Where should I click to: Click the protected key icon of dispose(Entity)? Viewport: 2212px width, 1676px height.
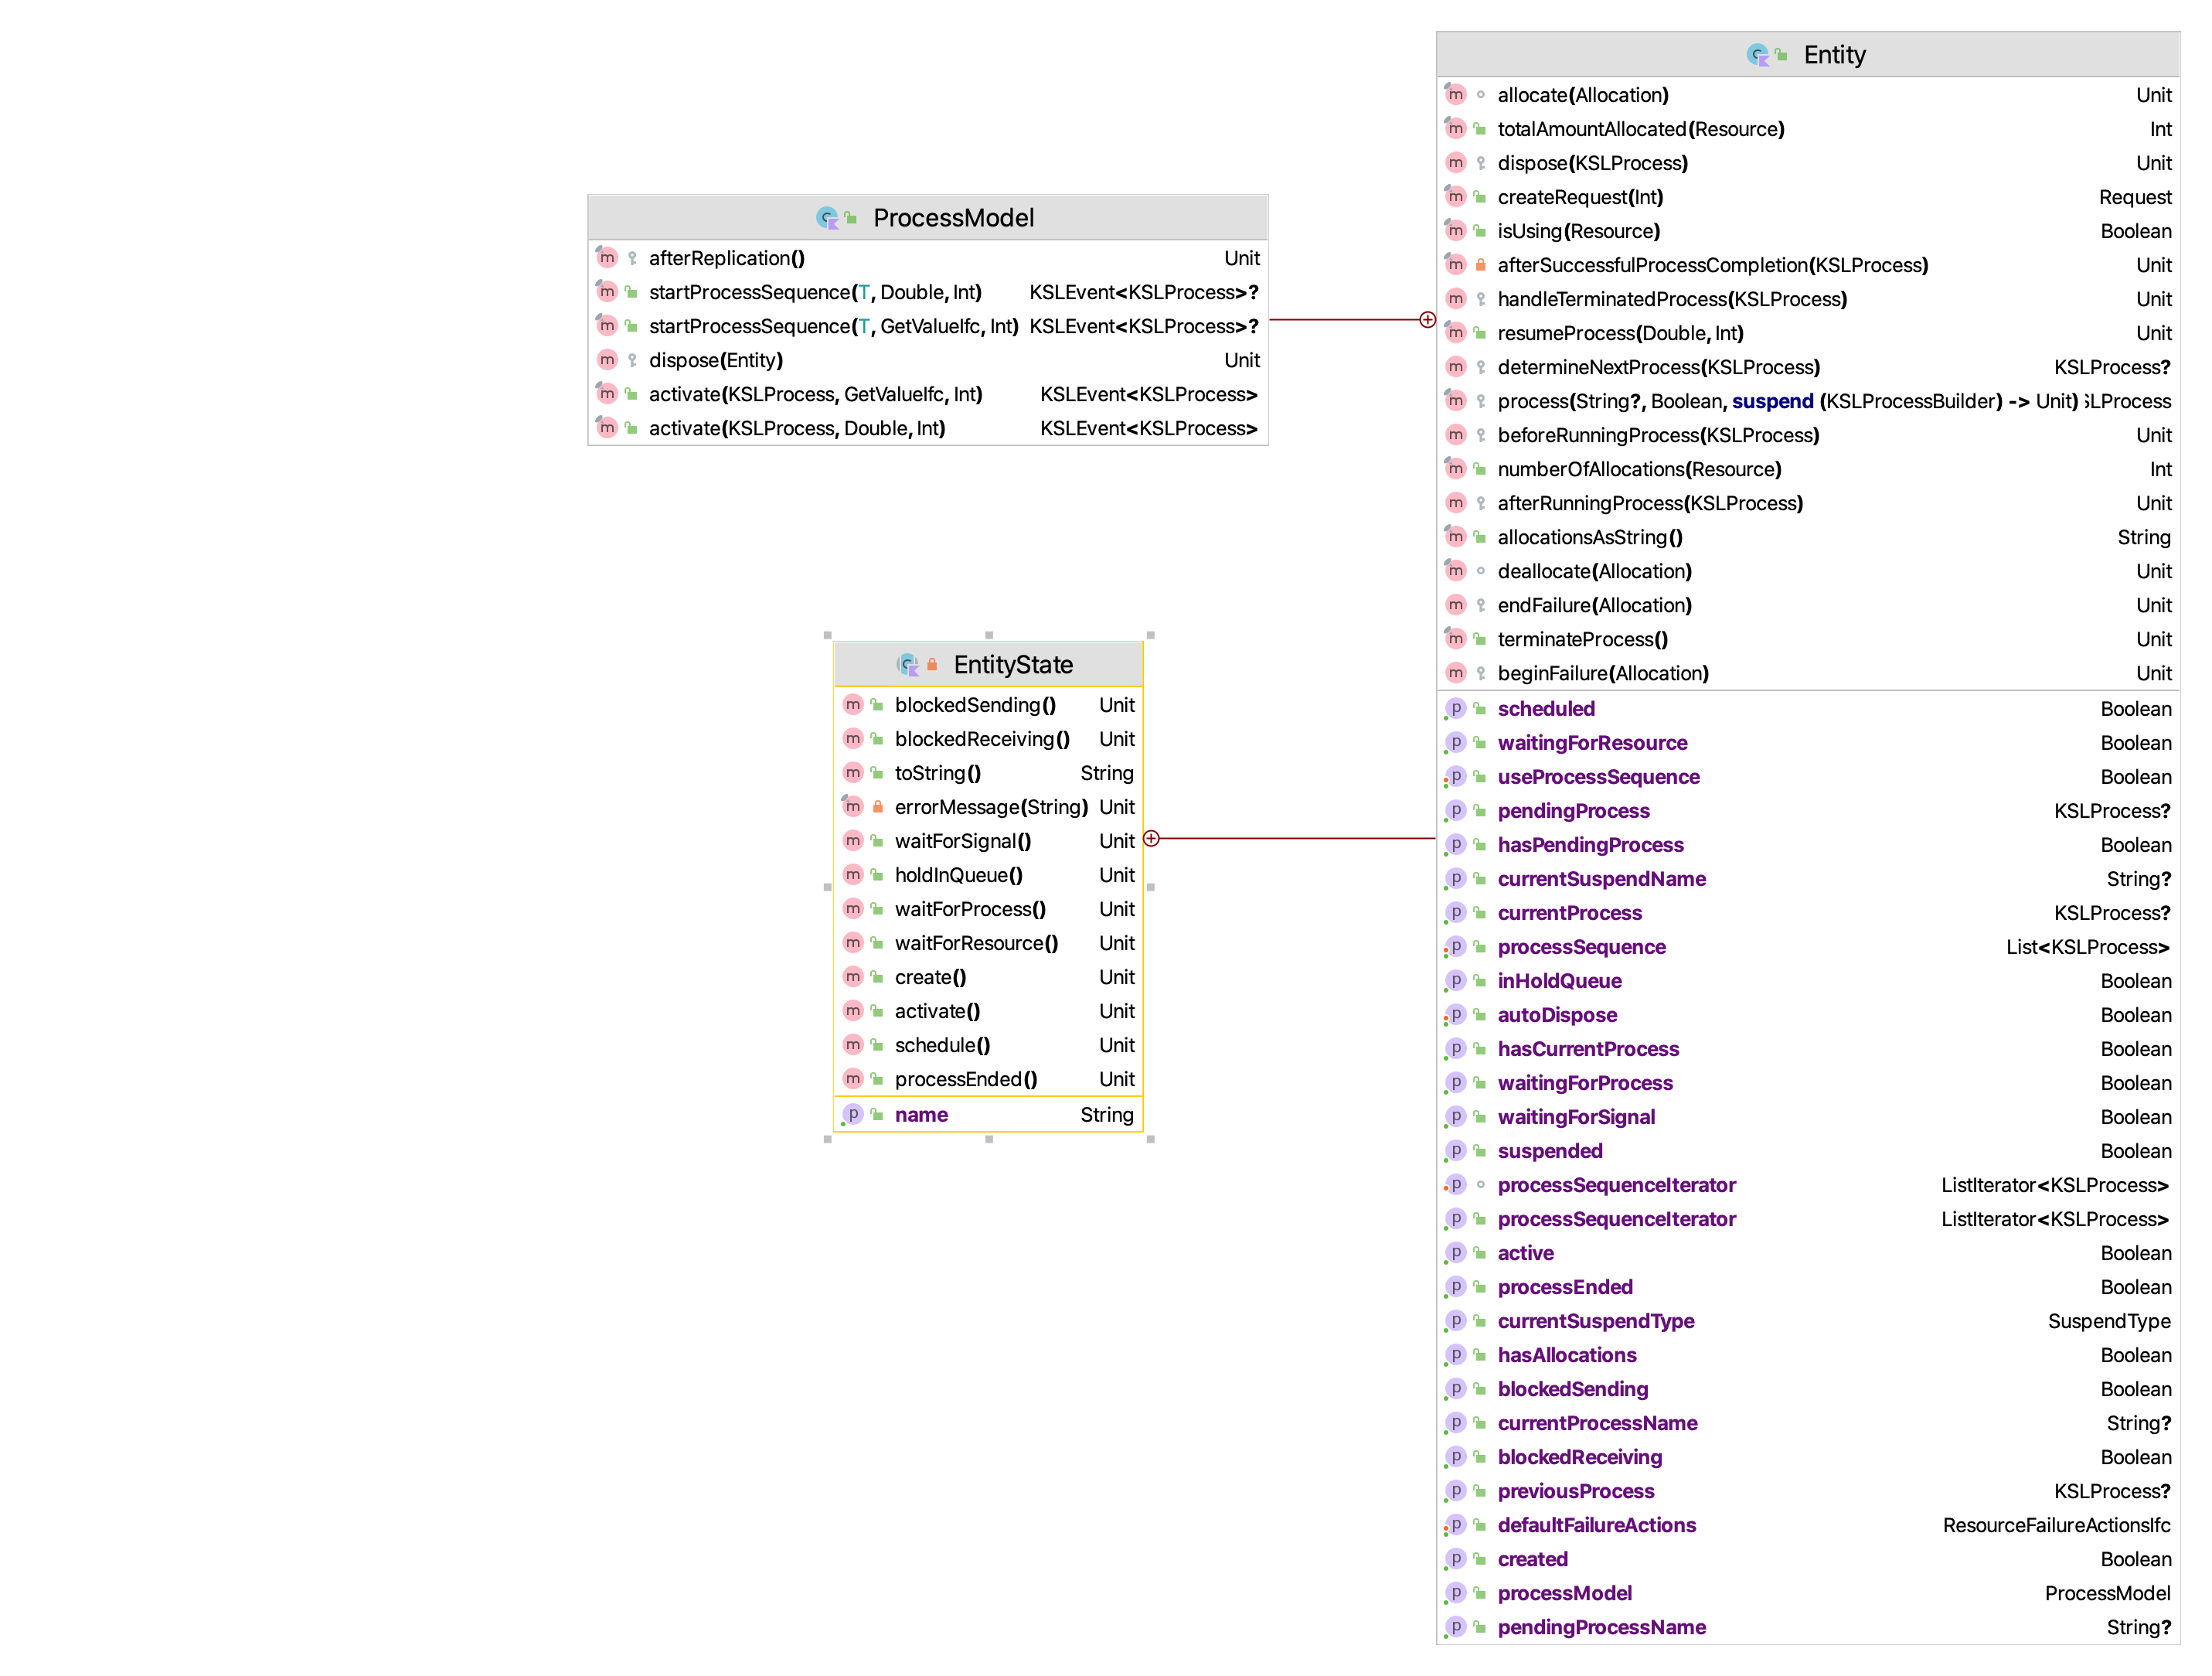[x=632, y=360]
